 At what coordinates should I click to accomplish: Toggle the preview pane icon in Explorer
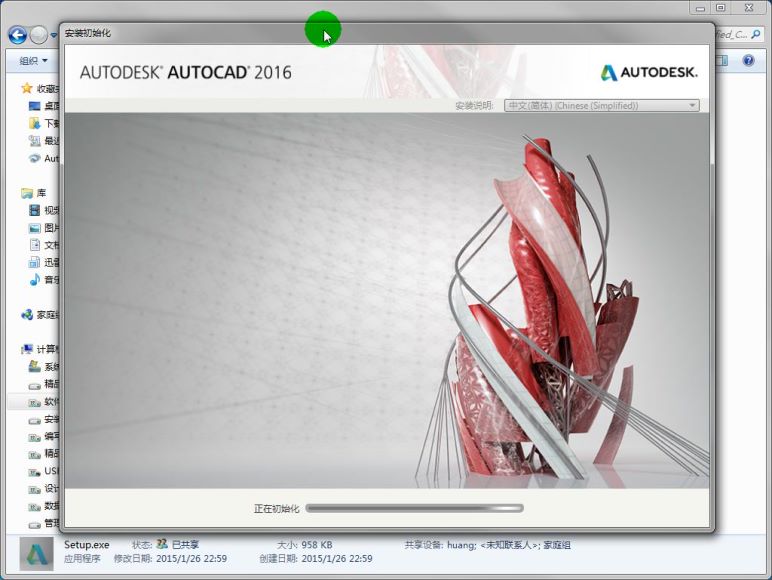[x=722, y=61]
